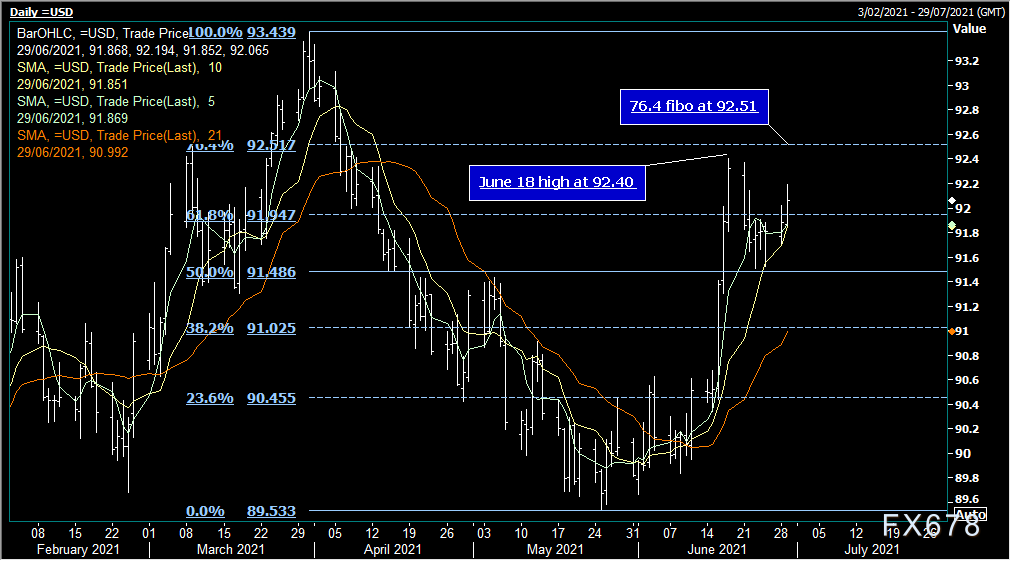Click the 61.8% Fibonacci level label
The height and width of the screenshot is (561, 1011).
209,215
